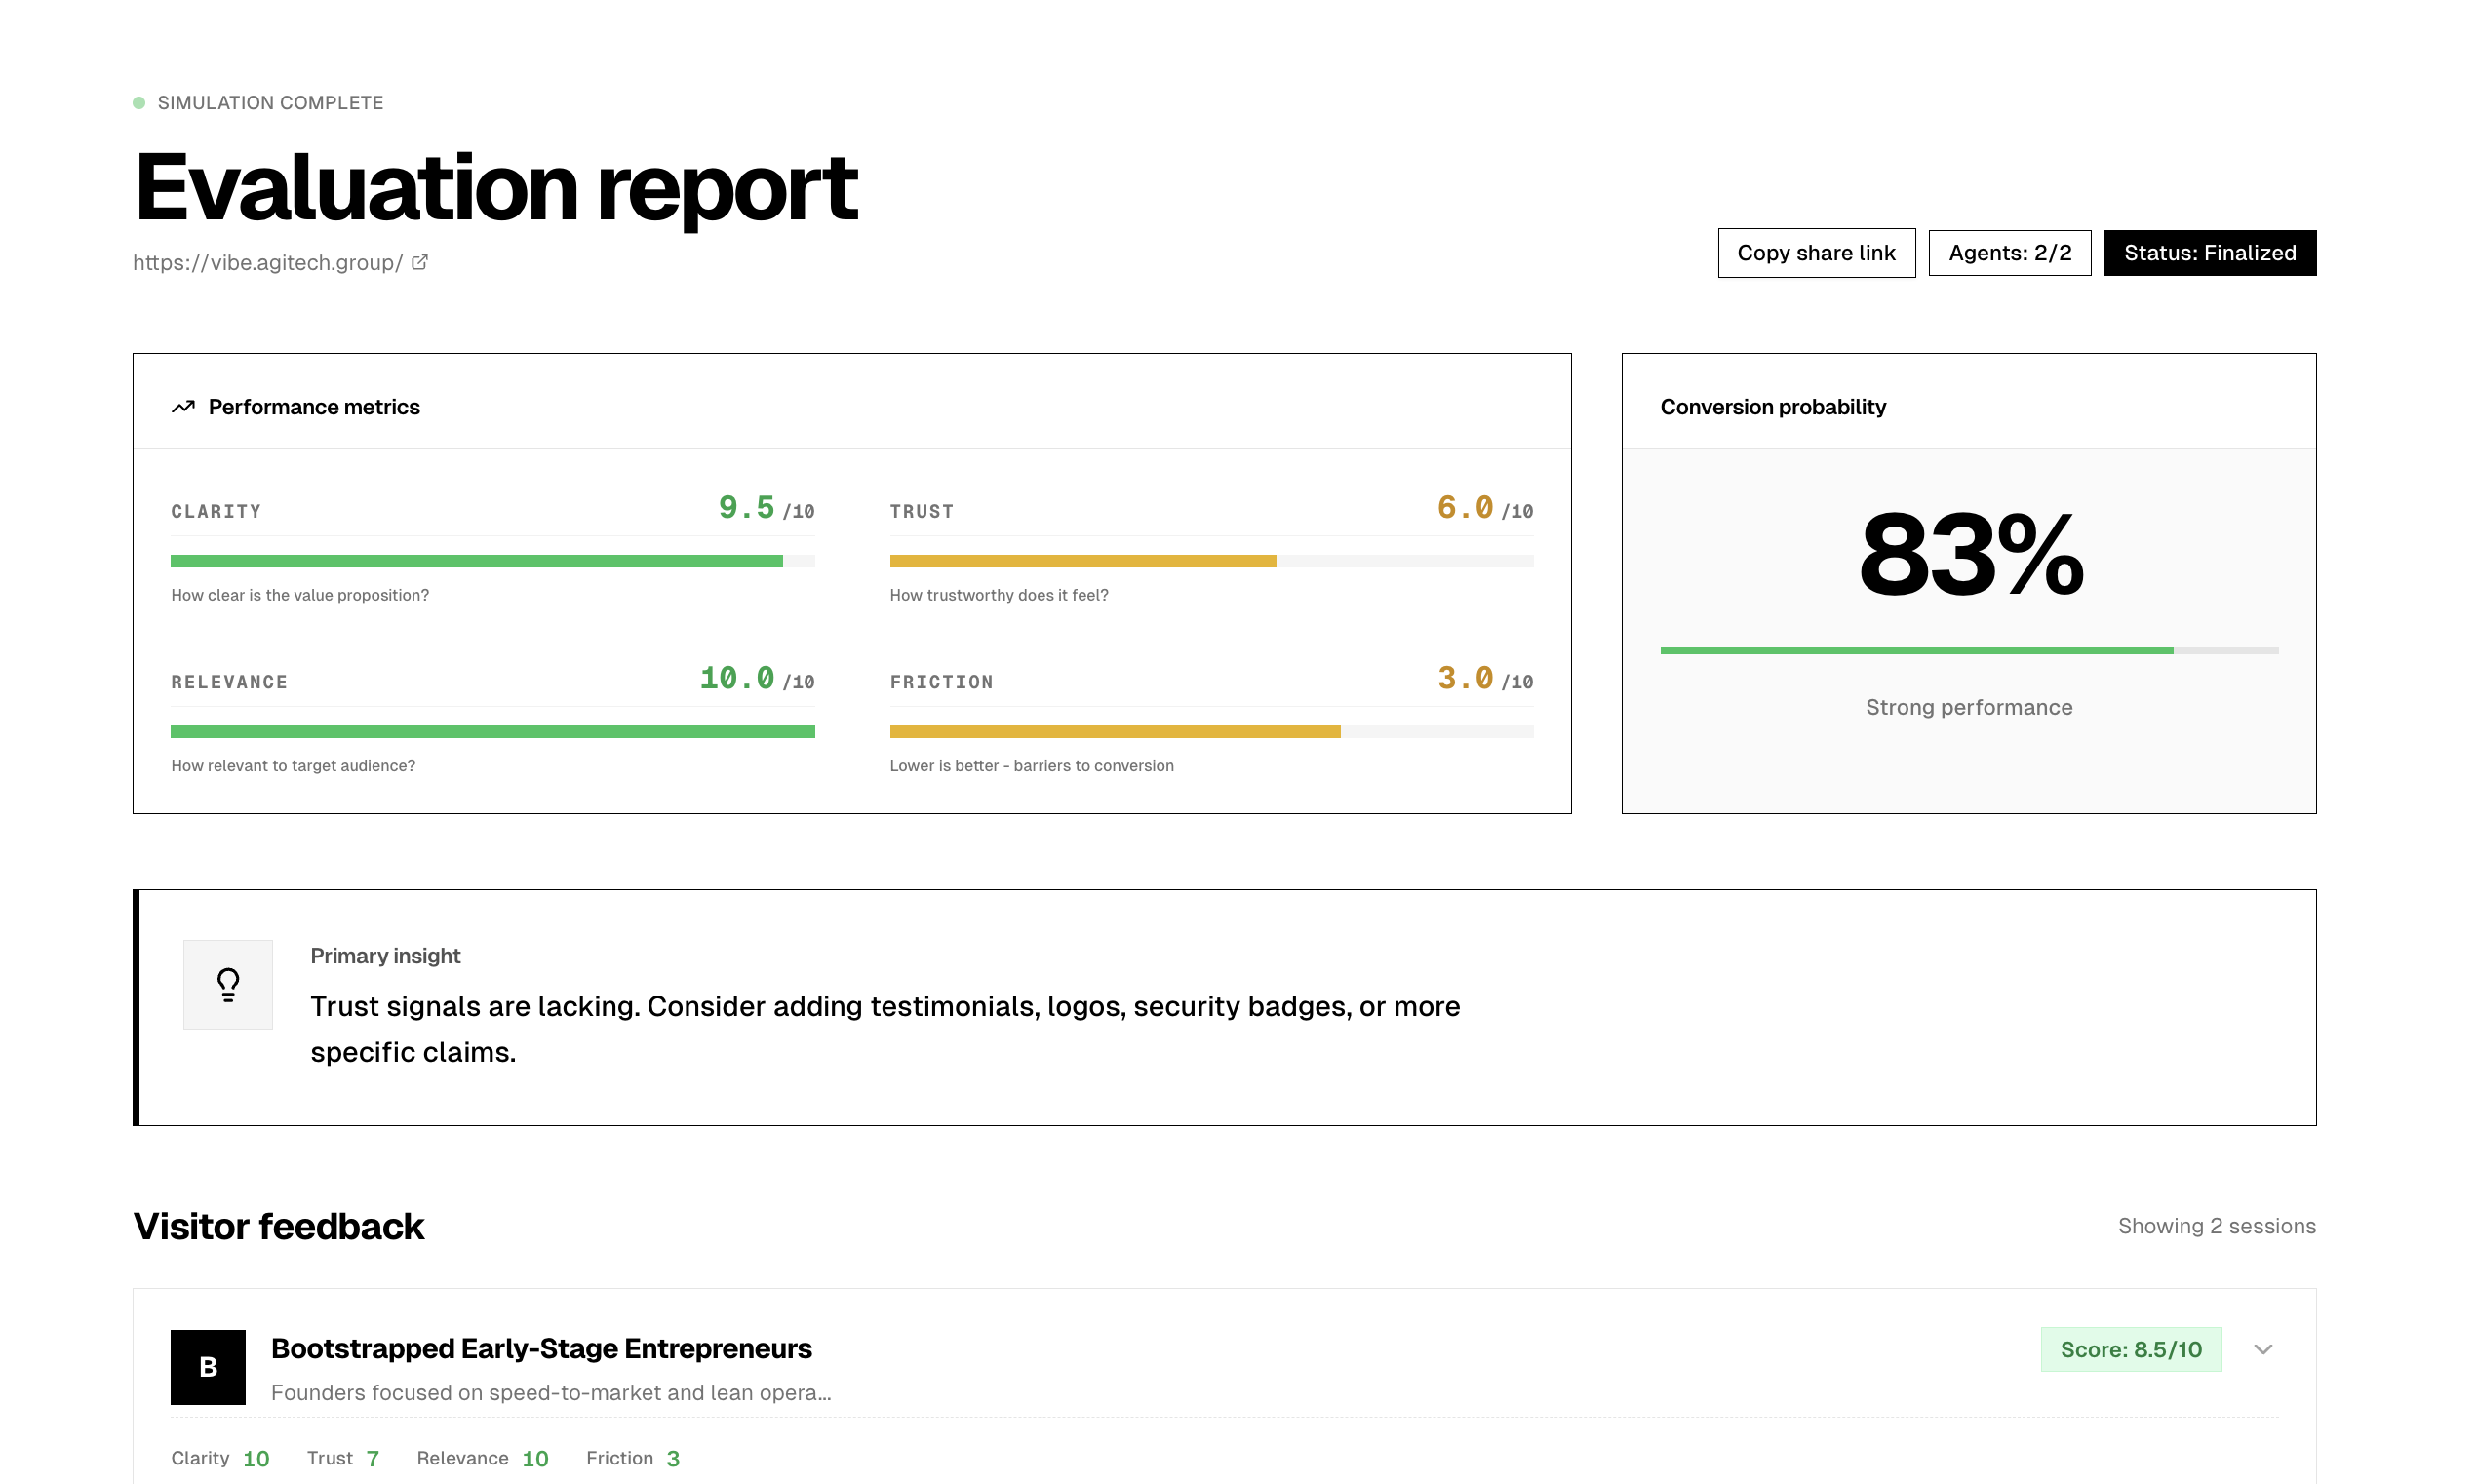Expand the Bootstrapped Early-Stage Entrepreneurs feedback chevron
The width and height of the screenshot is (2477, 1484).
pyautogui.click(x=2263, y=1349)
